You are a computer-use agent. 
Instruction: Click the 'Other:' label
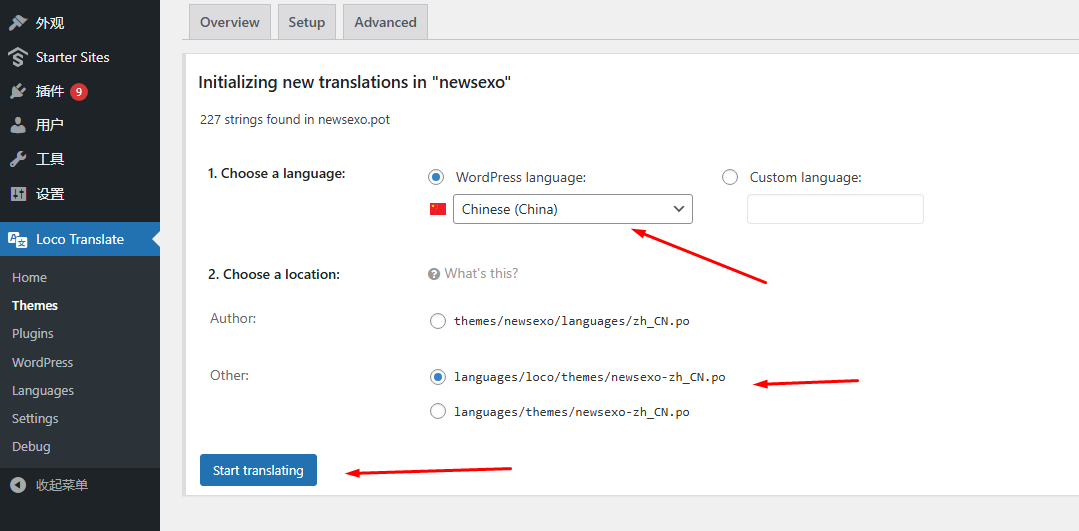[x=230, y=376]
